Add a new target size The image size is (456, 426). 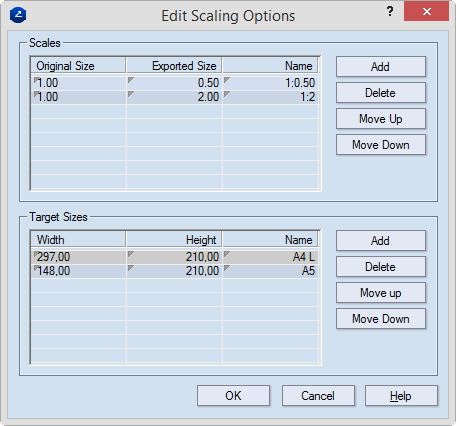(x=381, y=241)
